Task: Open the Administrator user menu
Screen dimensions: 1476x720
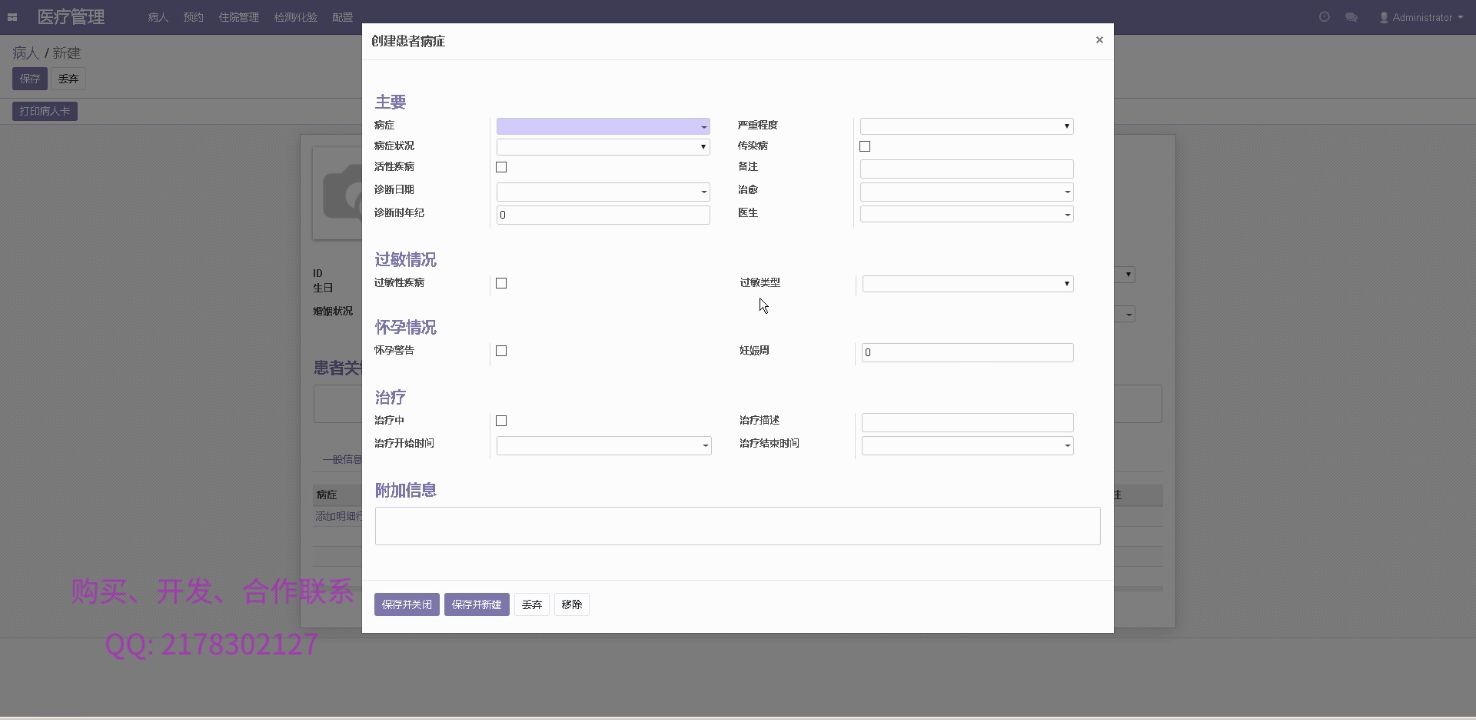Action: click(x=1420, y=17)
